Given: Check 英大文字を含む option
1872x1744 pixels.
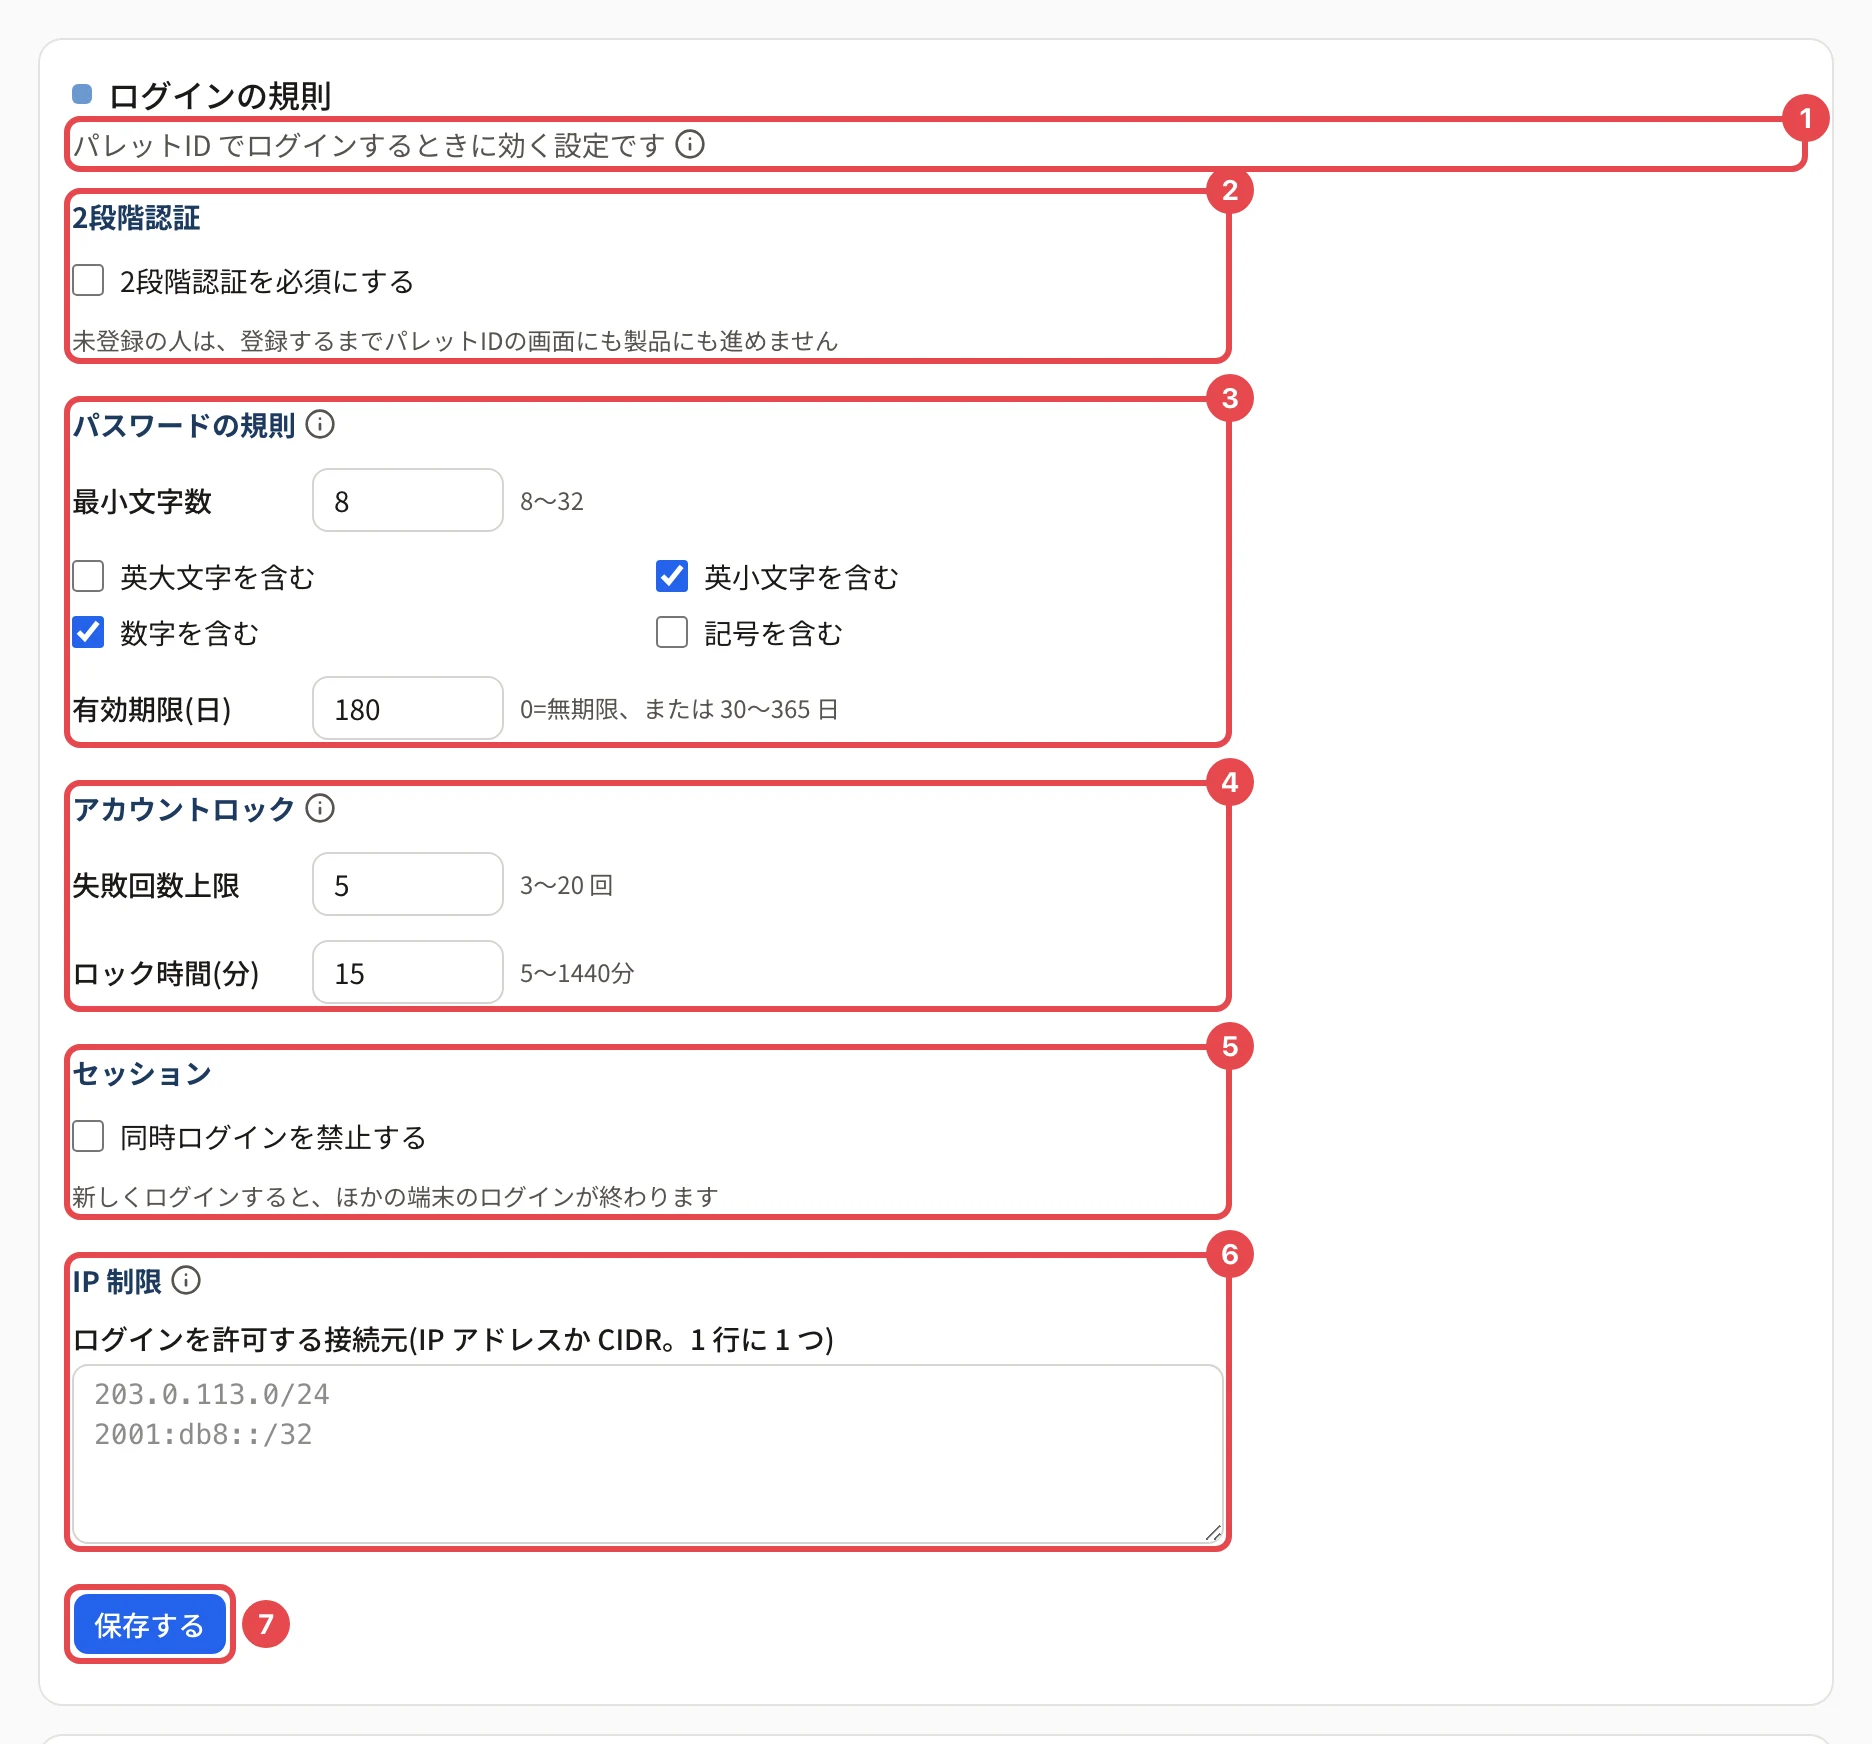Looking at the screenshot, I should (x=88, y=576).
